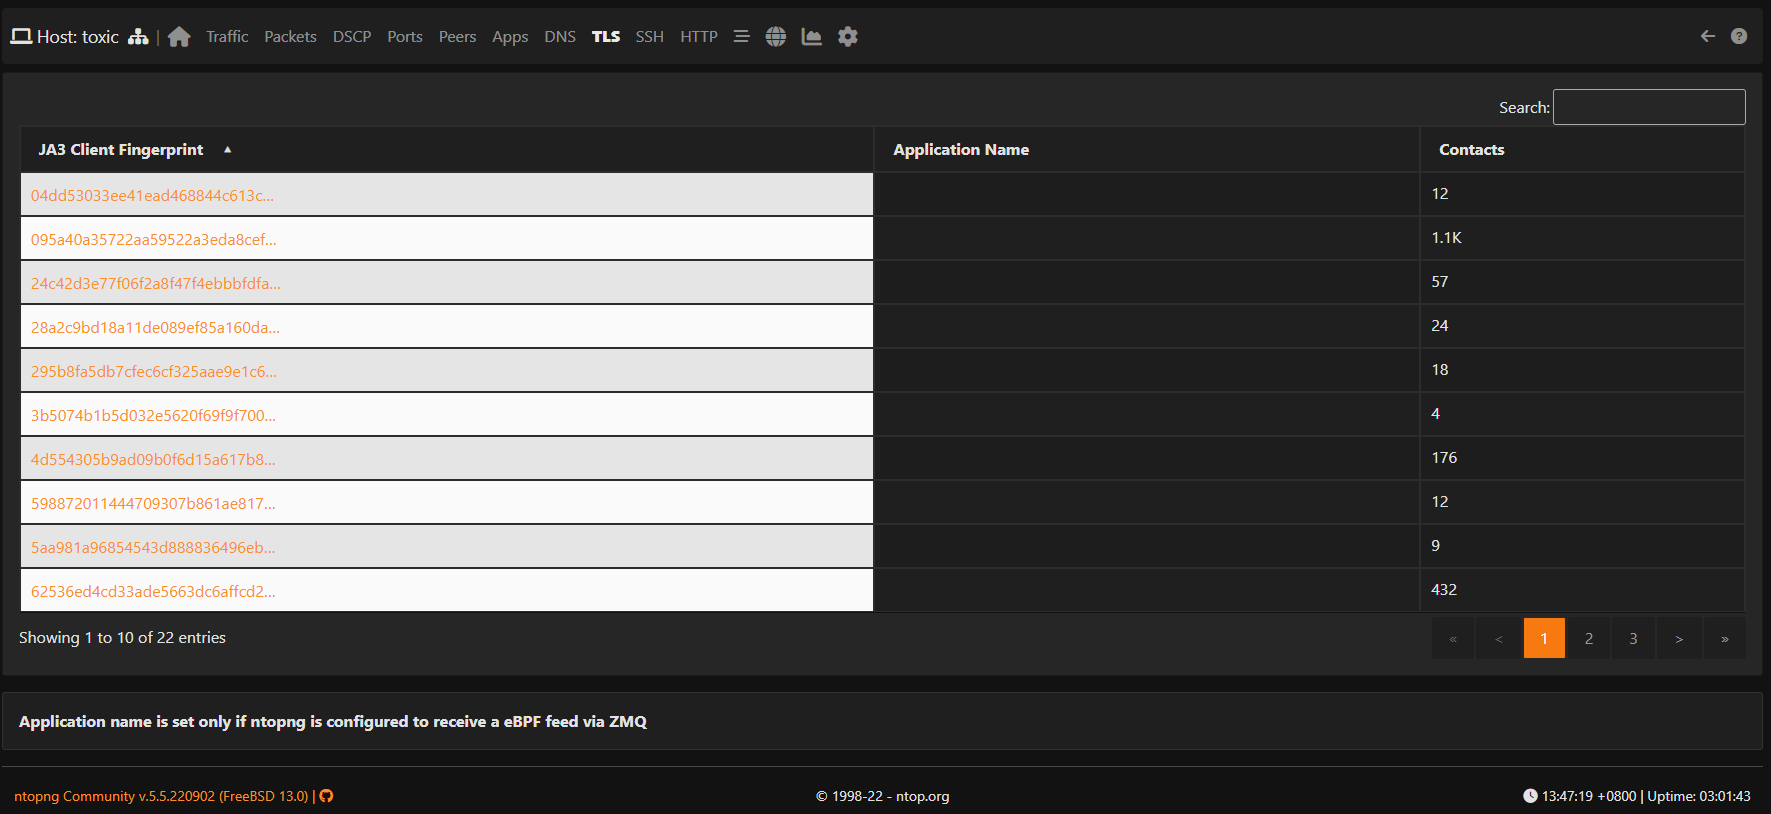Image resolution: width=1771 pixels, height=814 pixels.
Task: Open the SSH tab
Action: (650, 37)
